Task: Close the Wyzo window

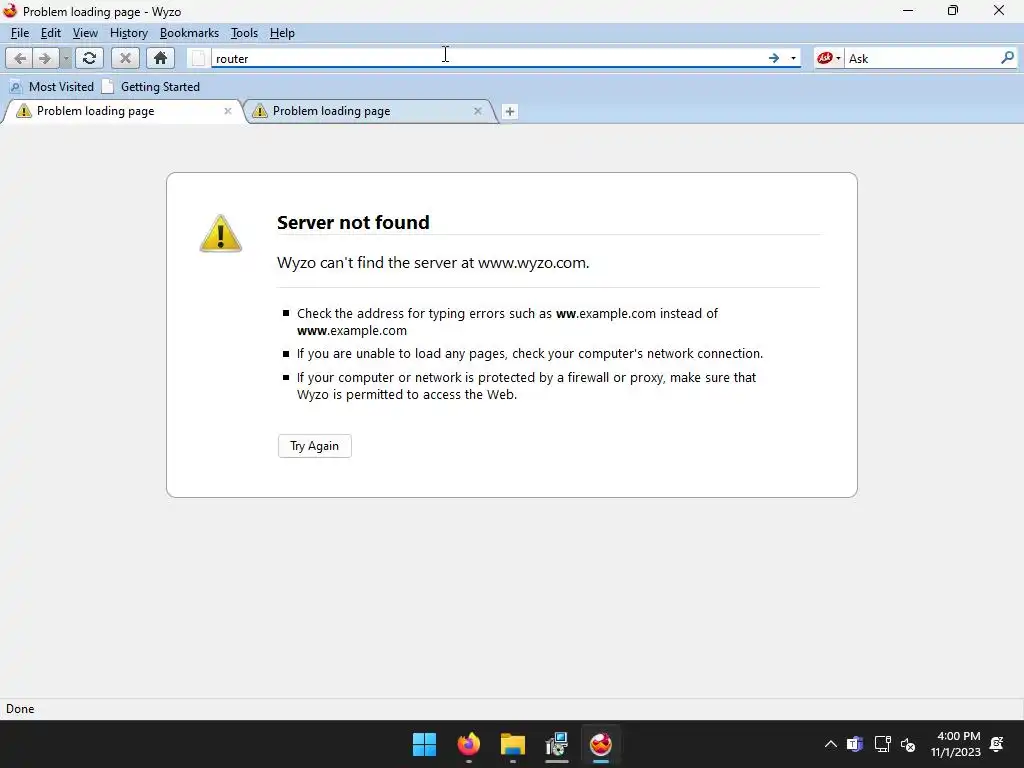Action: point(999,10)
